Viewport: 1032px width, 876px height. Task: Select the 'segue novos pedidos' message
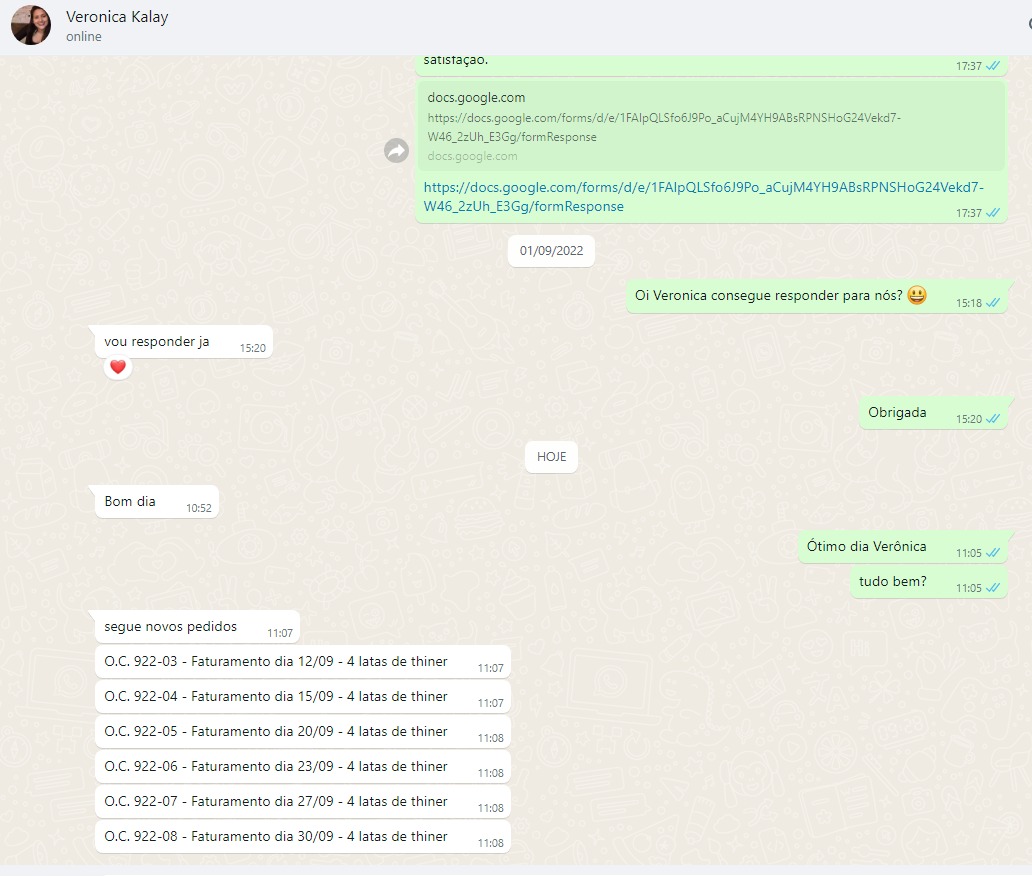point(171,627)
